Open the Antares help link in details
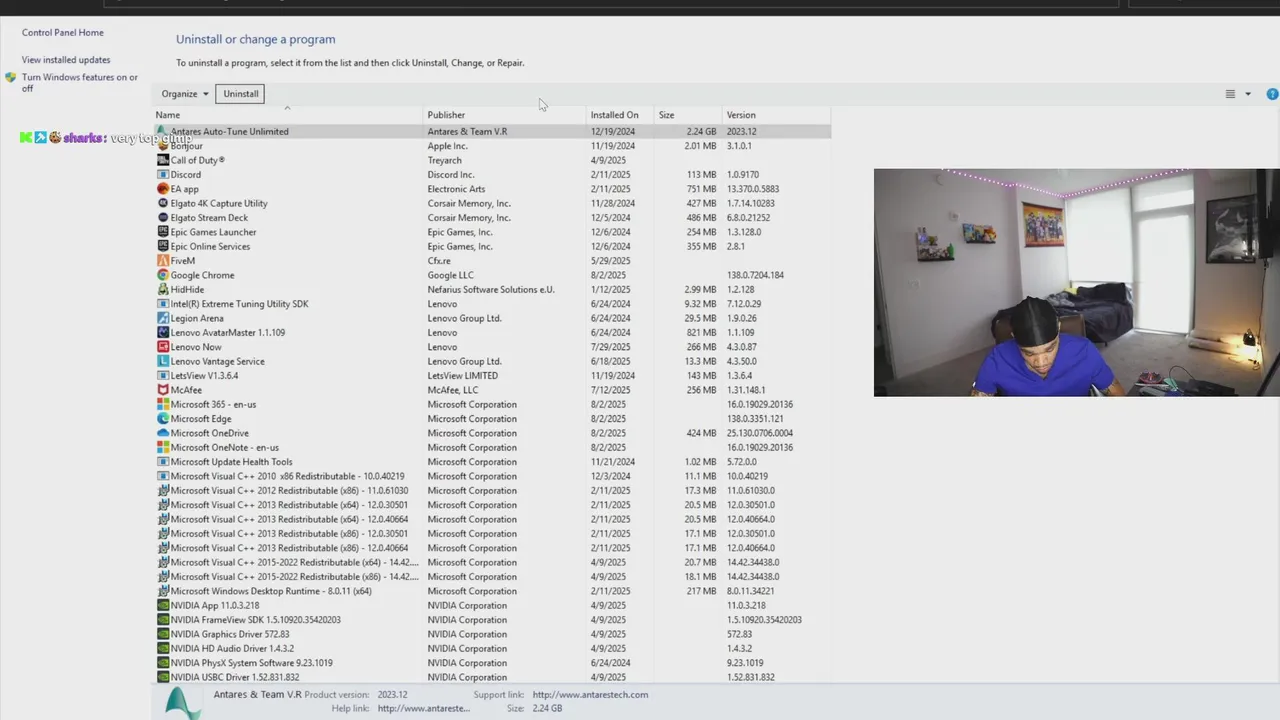This screenshot has width=1280, height=720. pos(424,709)
